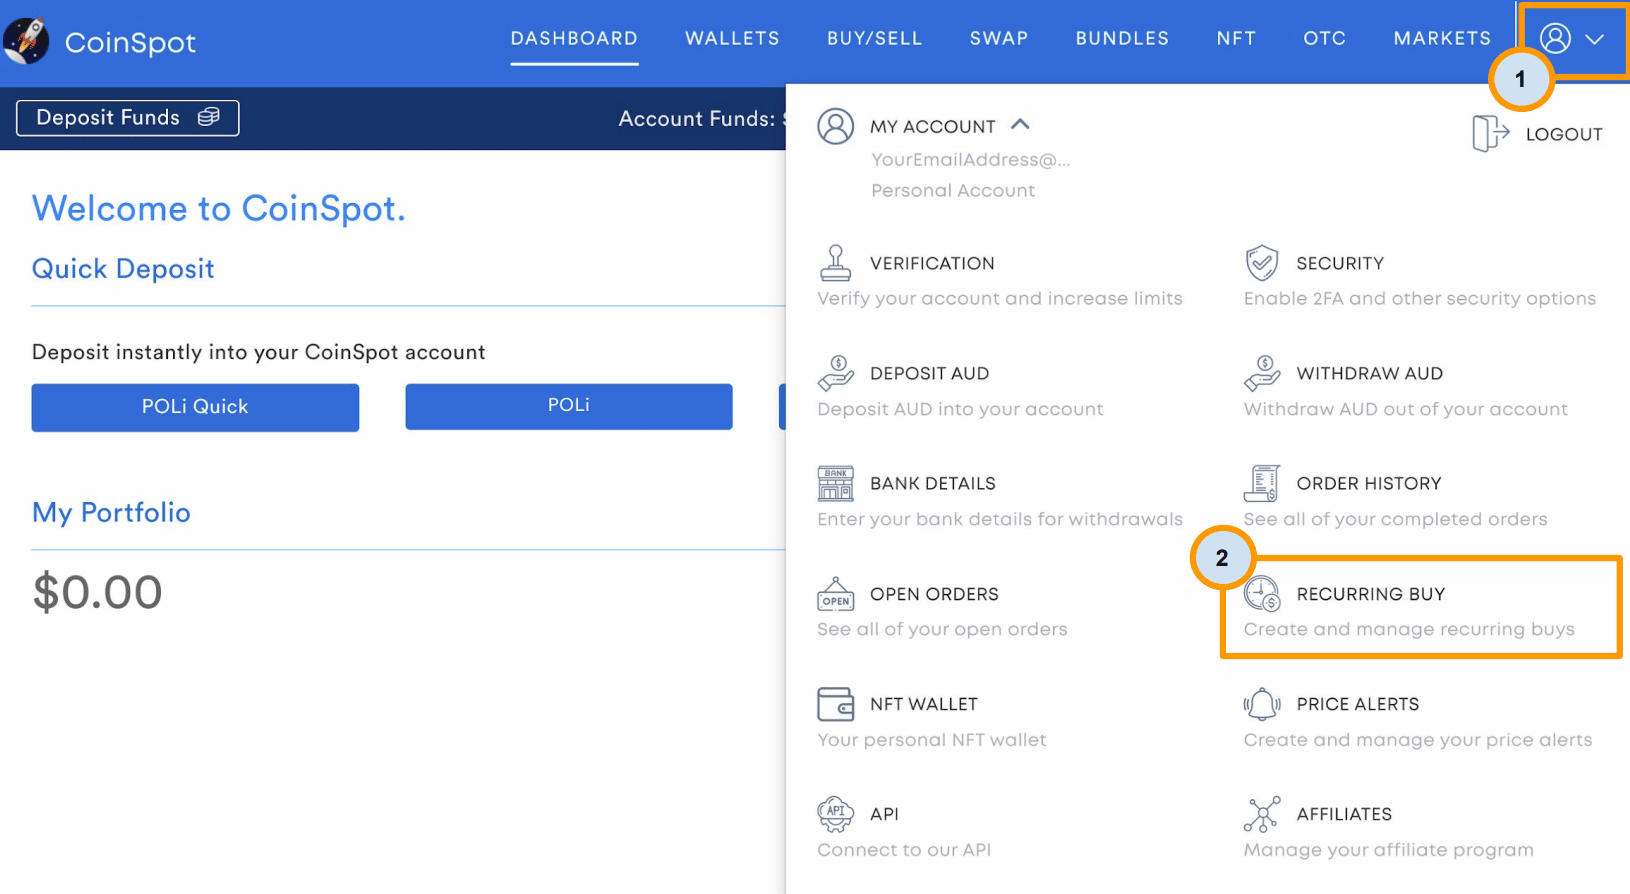The image size is (1630, 894).
Task: Open the Bank Details building icon
Action: coord(835,483)
